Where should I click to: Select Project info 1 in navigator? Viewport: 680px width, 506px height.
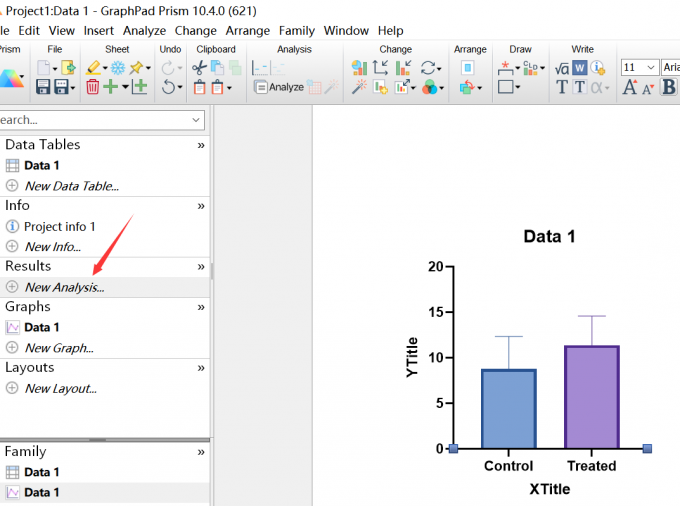tap(60, 227)
